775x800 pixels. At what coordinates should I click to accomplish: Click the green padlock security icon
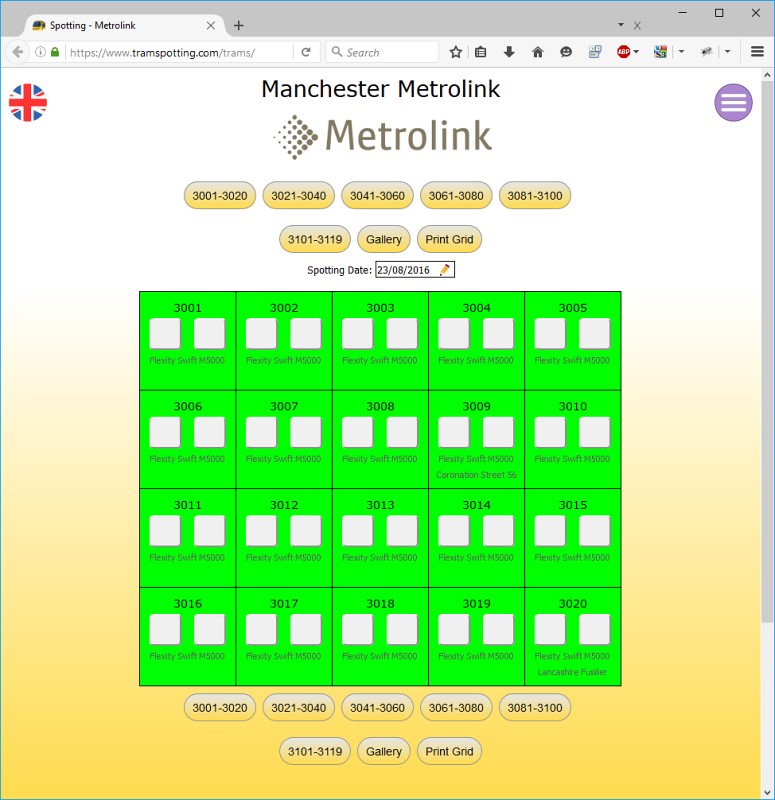coord(55,52)
